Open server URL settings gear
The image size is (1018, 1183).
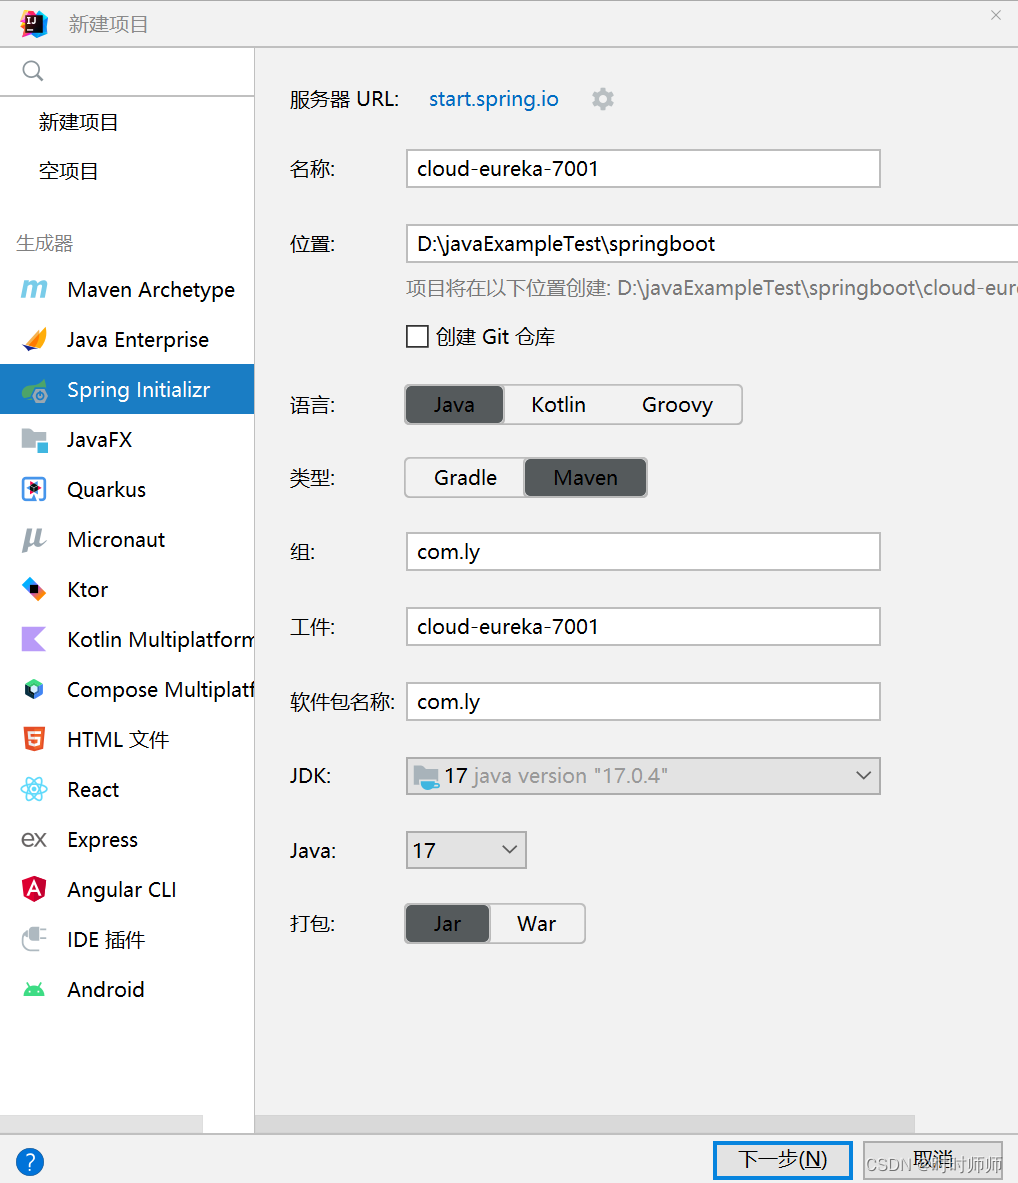click(x=602, y=99)
